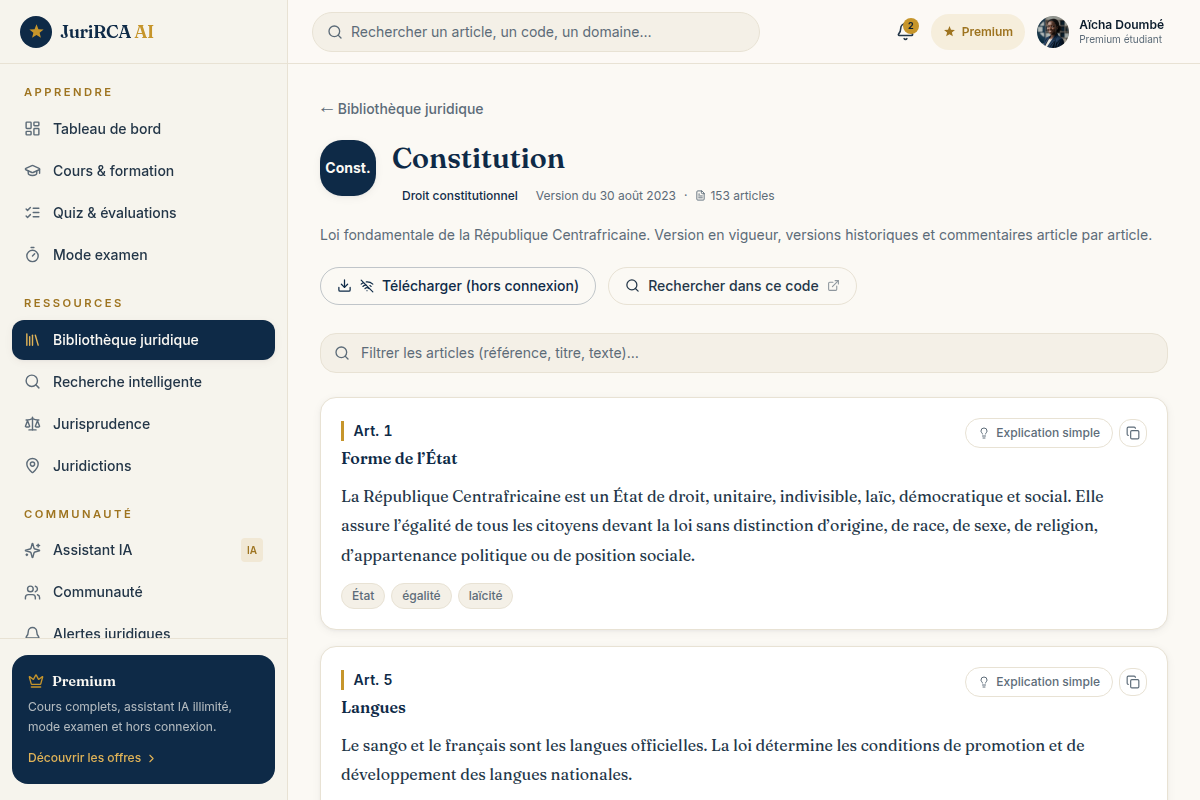Select Bibliothèque juridique in sidebar
Screen dimensions: 1200x800
tap(143, 340)
